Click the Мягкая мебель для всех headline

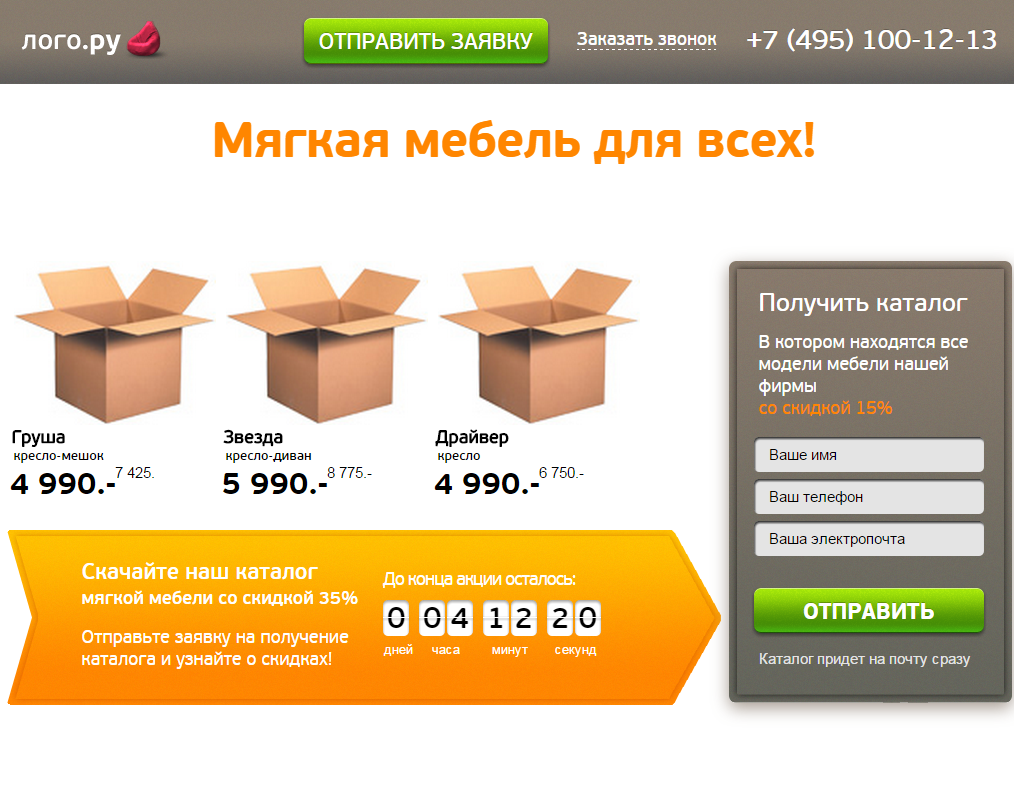514,140
